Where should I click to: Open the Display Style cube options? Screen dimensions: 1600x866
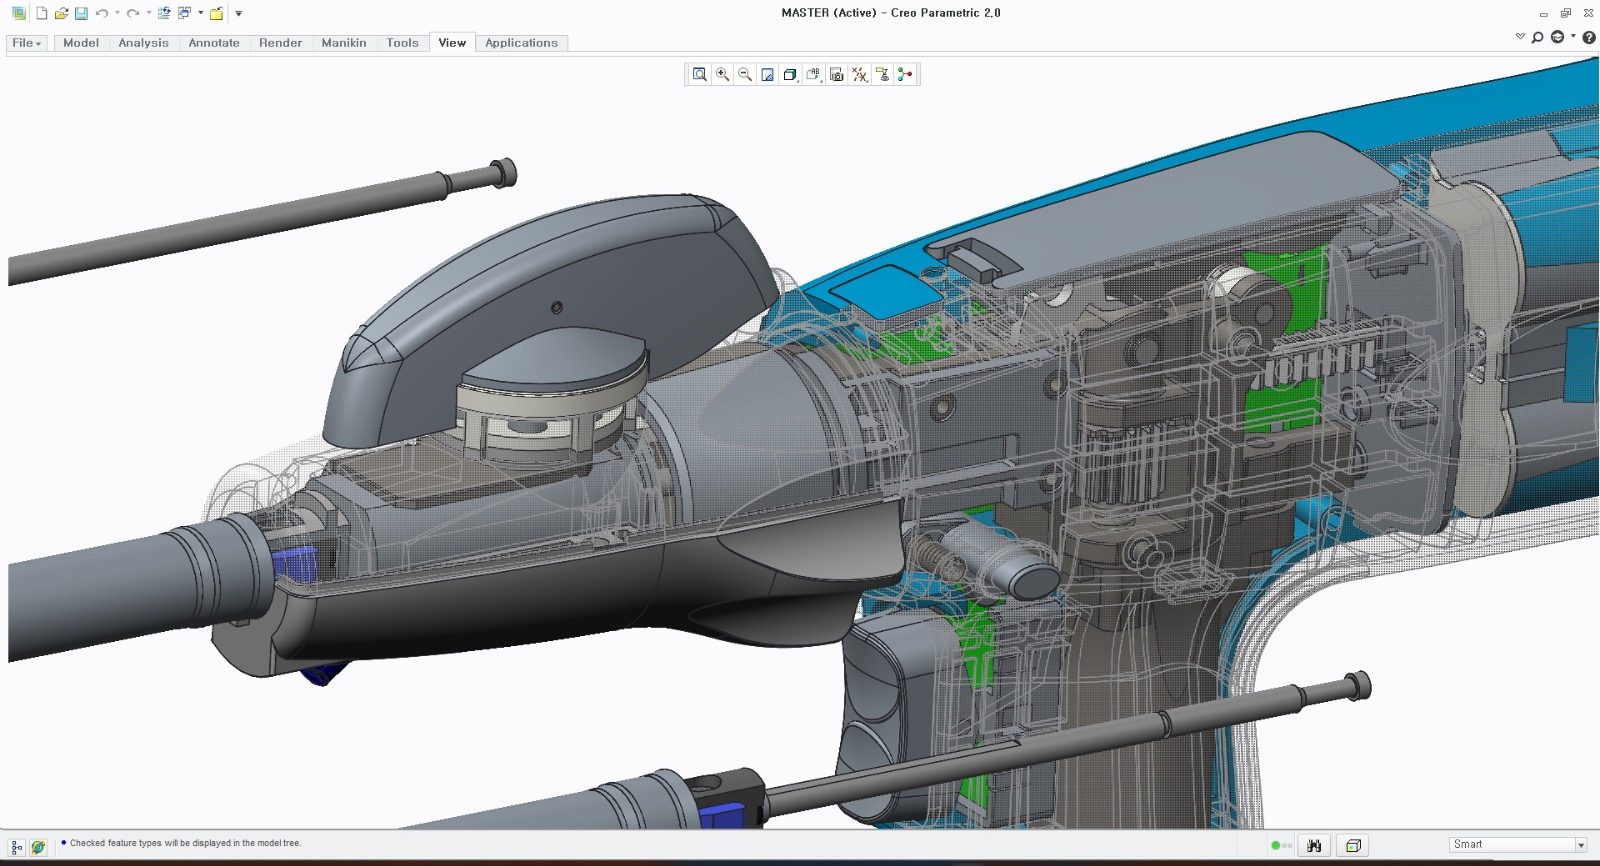(x=790, y=74)
